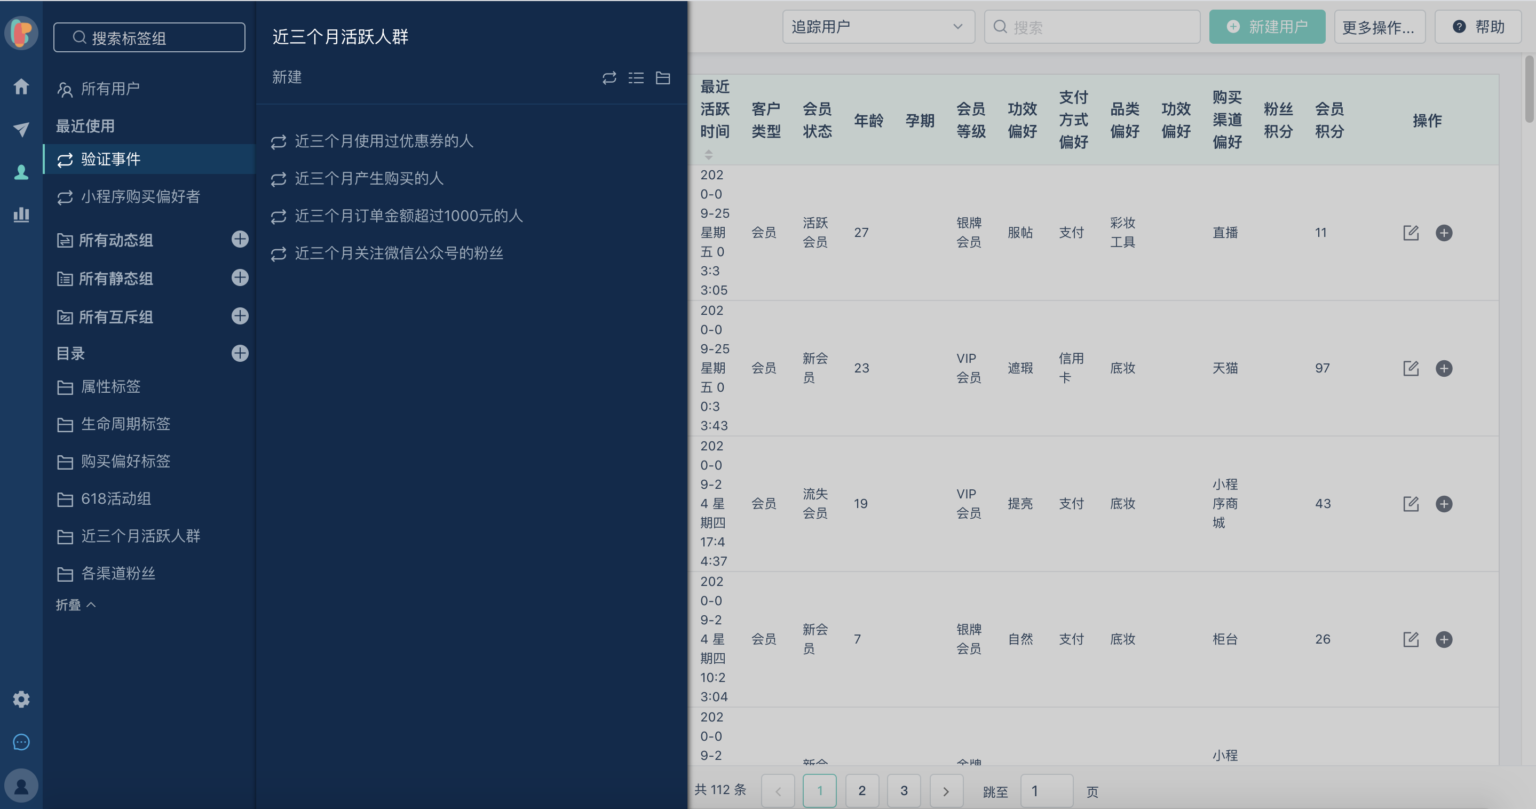
Task: Go to page 2
Action: tap(862, 791)
